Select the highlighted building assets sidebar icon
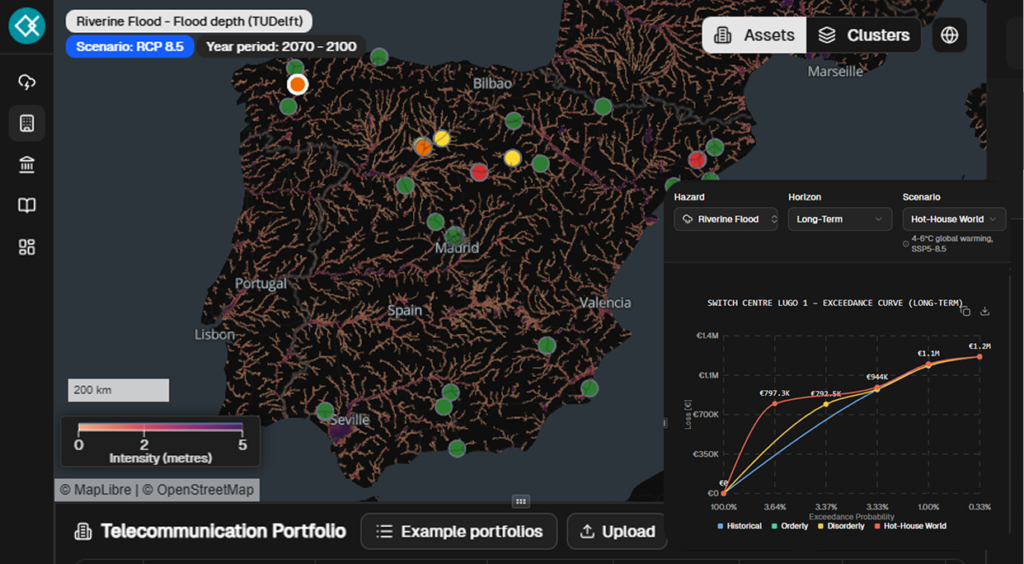Screen dimensions: 1024x564 (x=27, y=123)
